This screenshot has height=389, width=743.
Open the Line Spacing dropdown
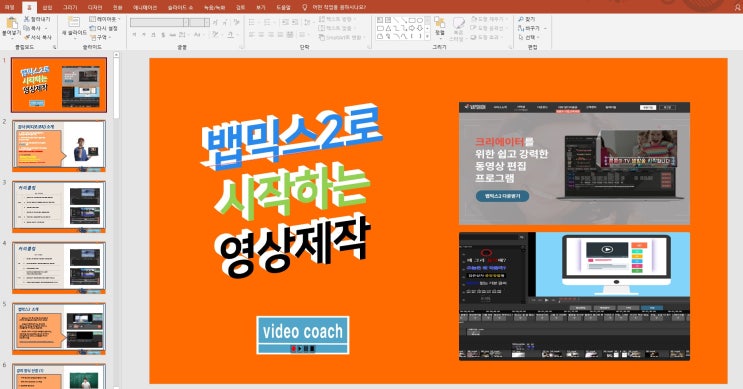308,22
